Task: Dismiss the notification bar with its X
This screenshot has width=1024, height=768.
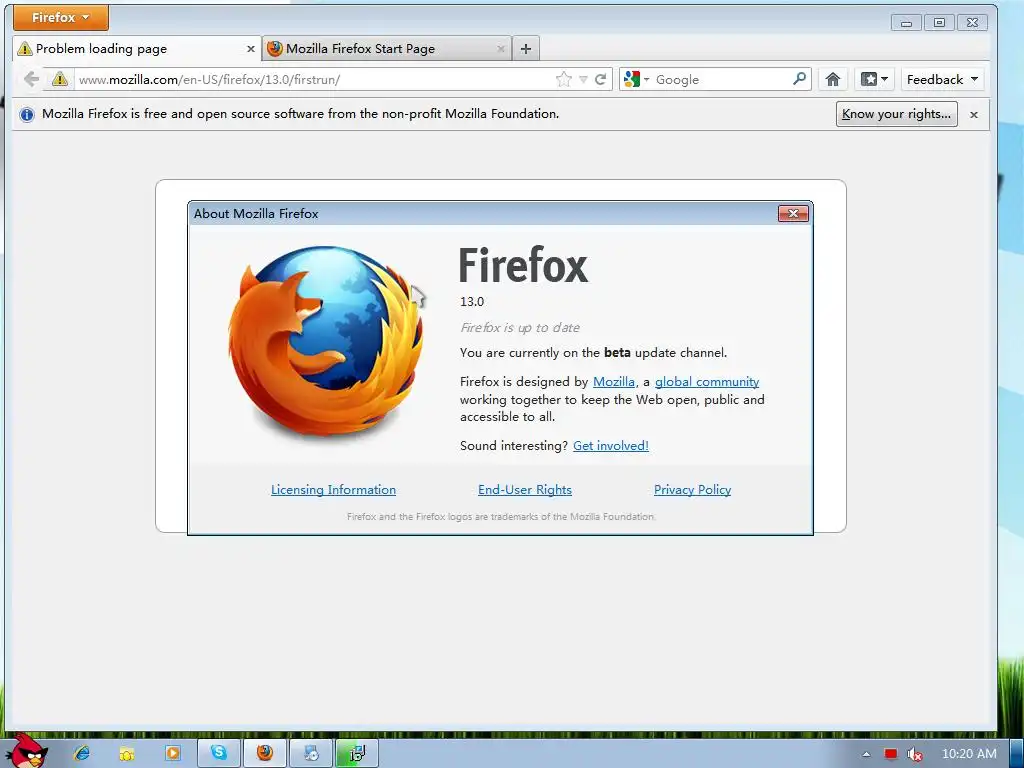Action: [x=974, y=115]
